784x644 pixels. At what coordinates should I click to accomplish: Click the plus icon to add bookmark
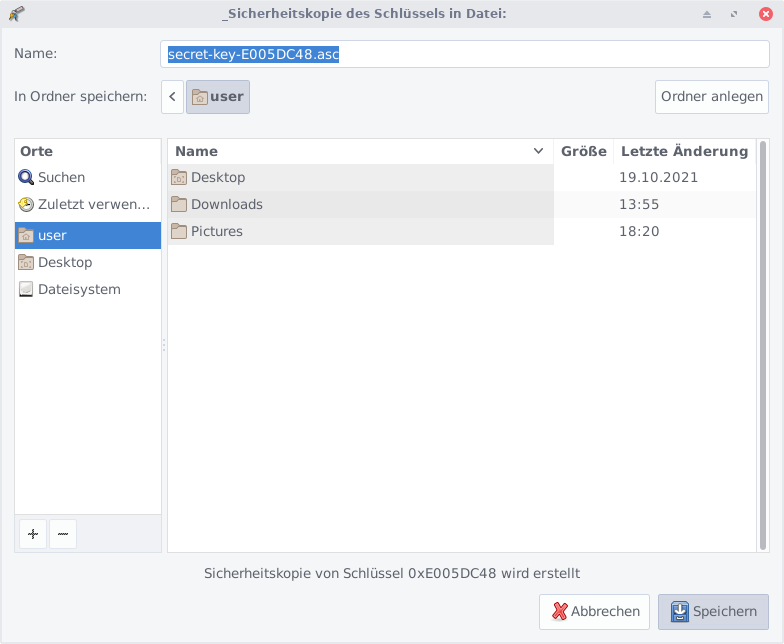[33, 534]
